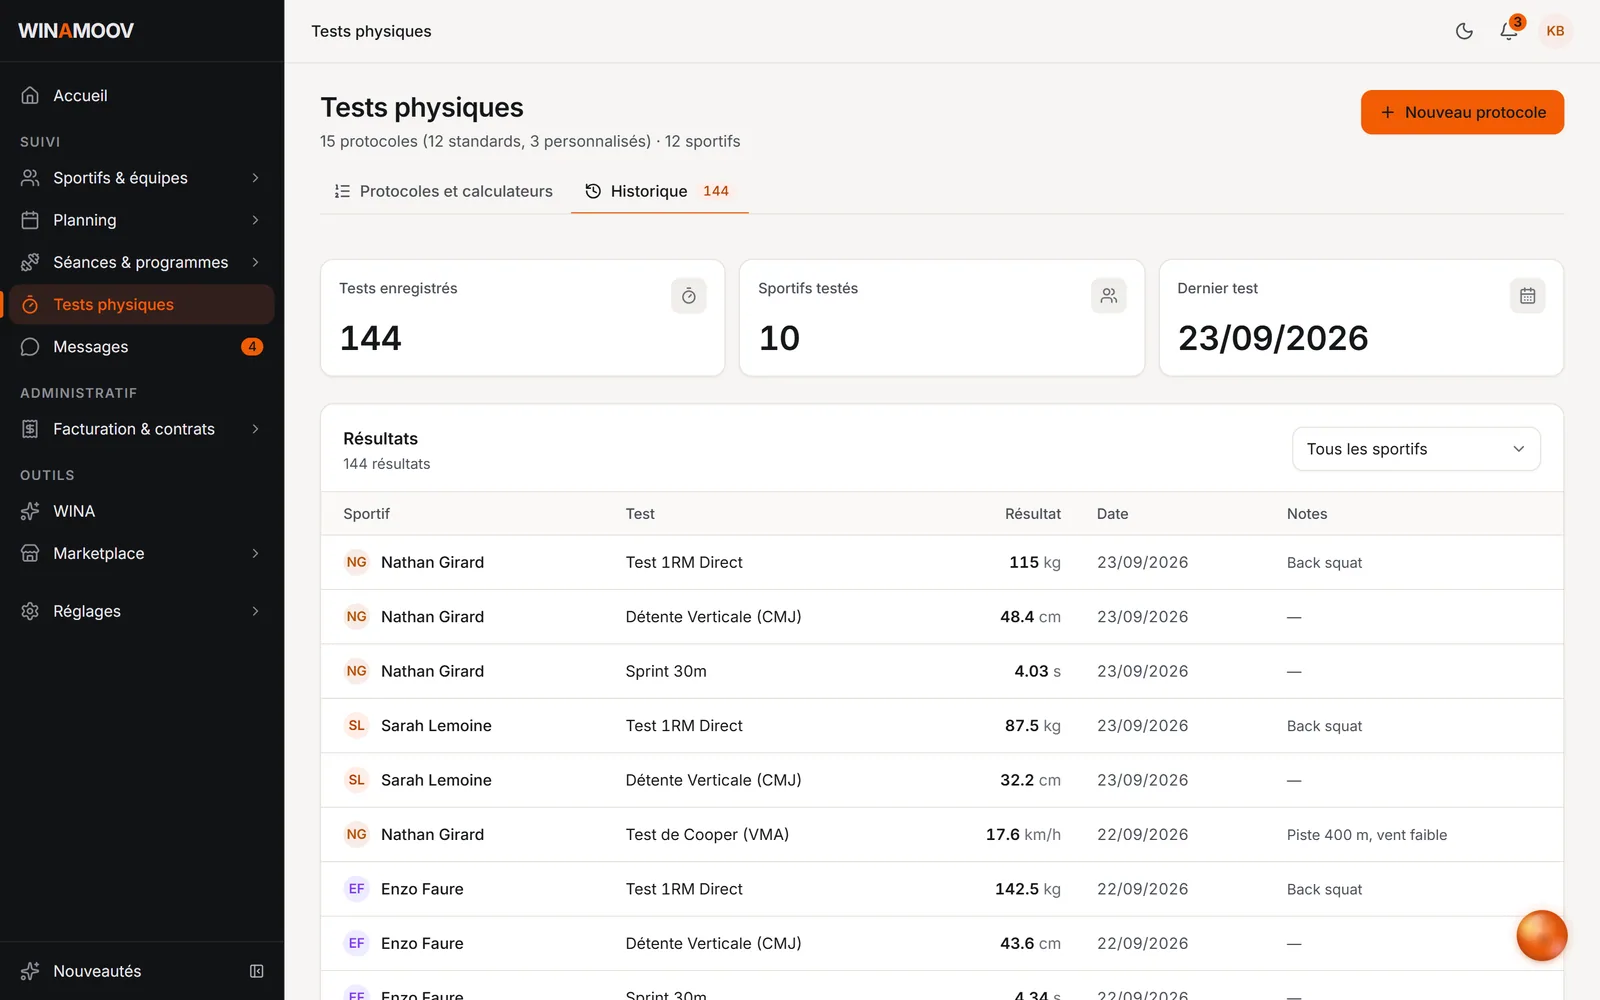The height and width of the screenshot is (1000, 1600).
Task: Collapse the sidebar with the panel icon
Action: (x=257, y=971)
